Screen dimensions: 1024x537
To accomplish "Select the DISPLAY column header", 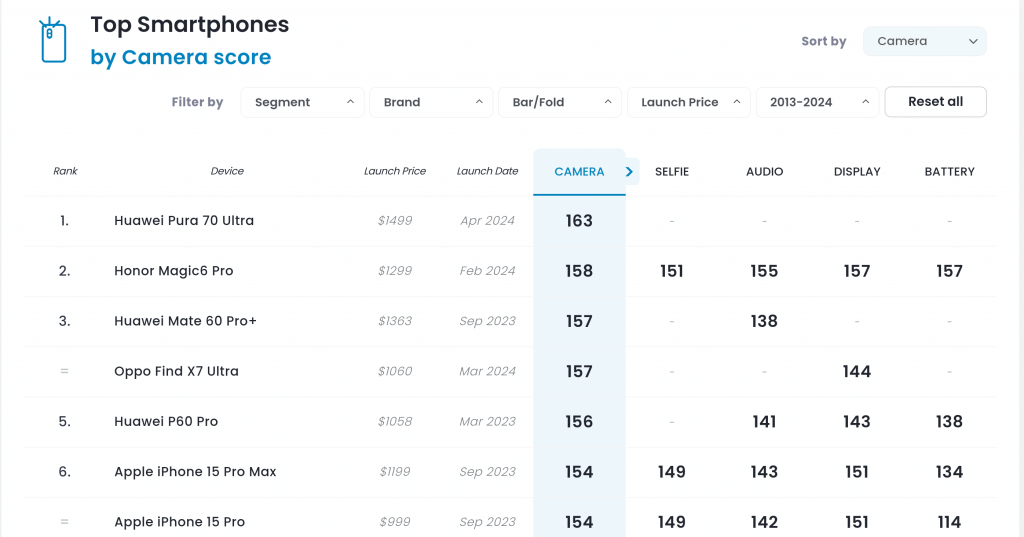I will tap(857, 172).
